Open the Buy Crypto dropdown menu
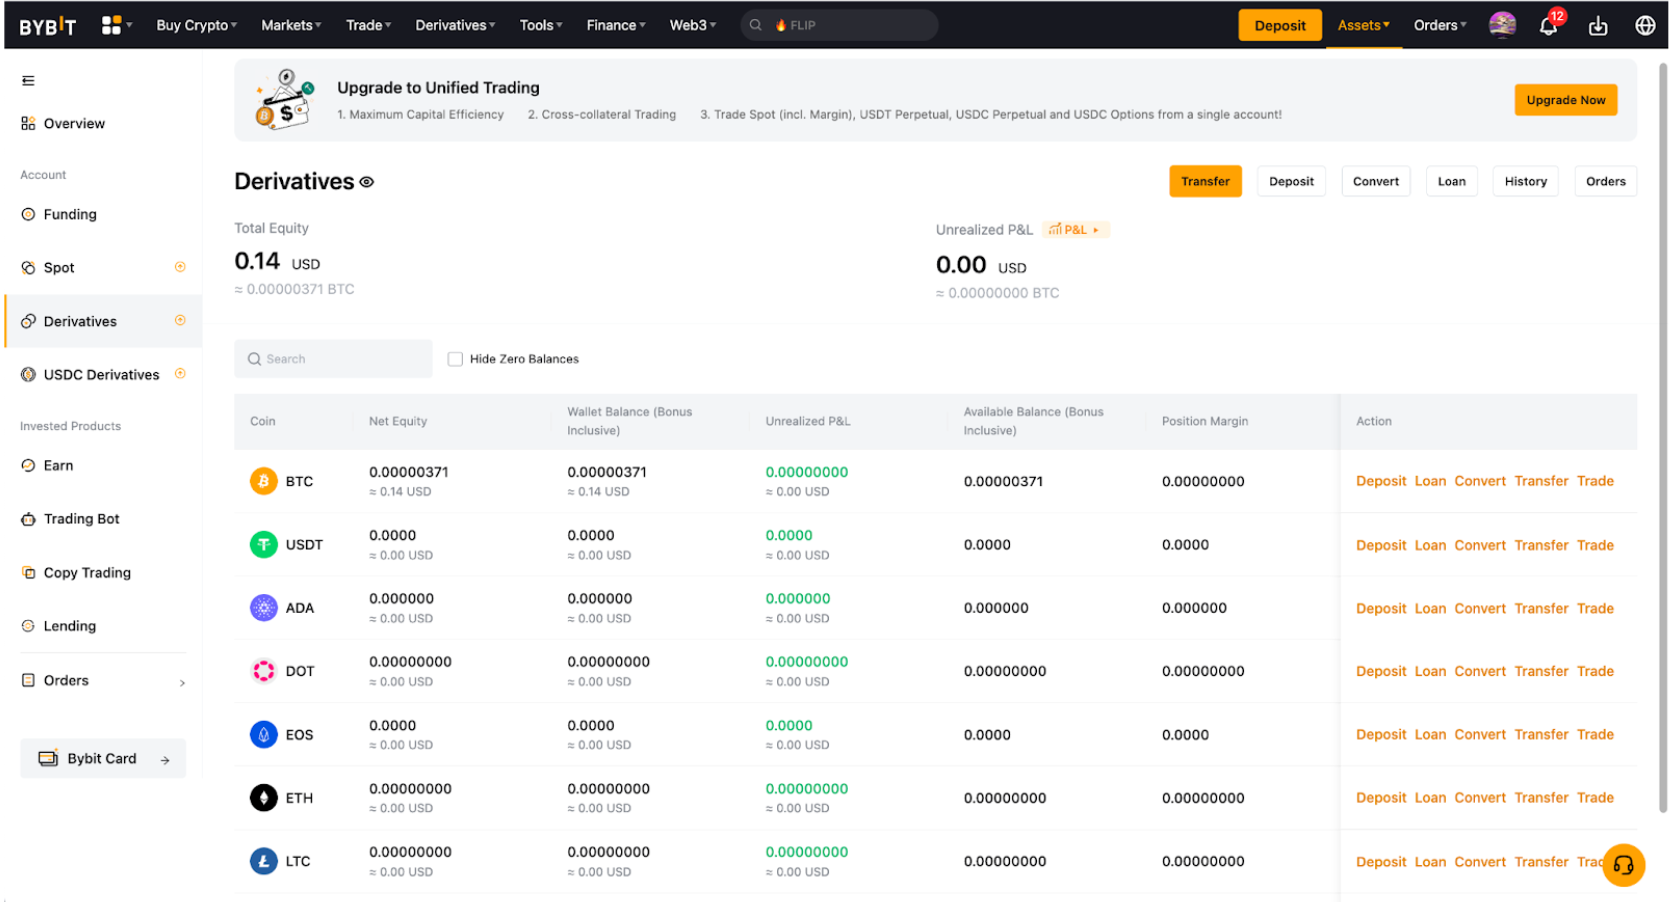This screenshot has width=1672, height=902. [x=196, y=25]
